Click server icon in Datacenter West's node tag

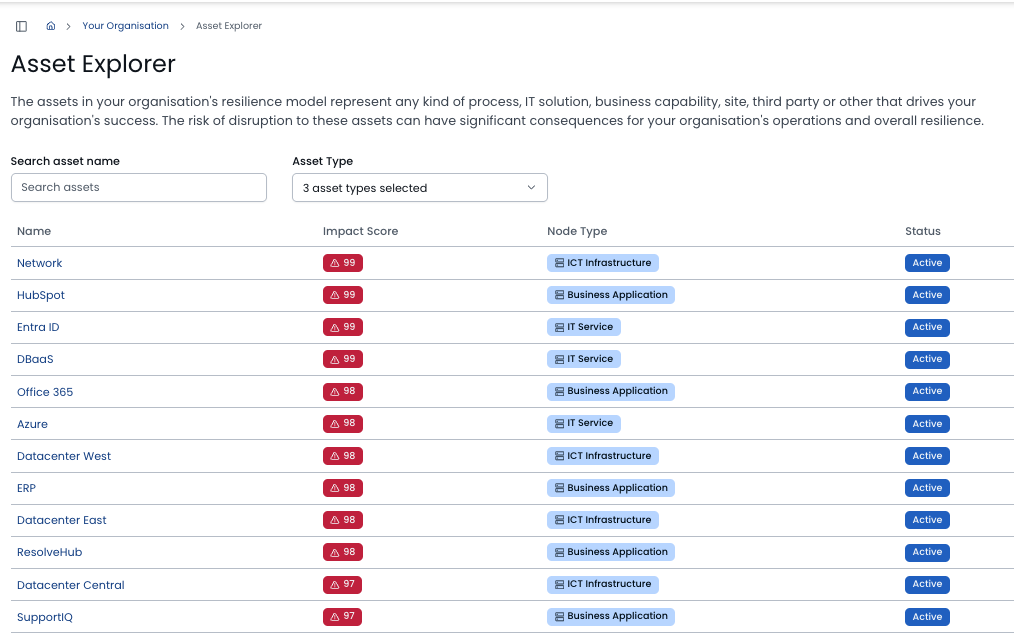pyautogui.click(x=559, y=456)
